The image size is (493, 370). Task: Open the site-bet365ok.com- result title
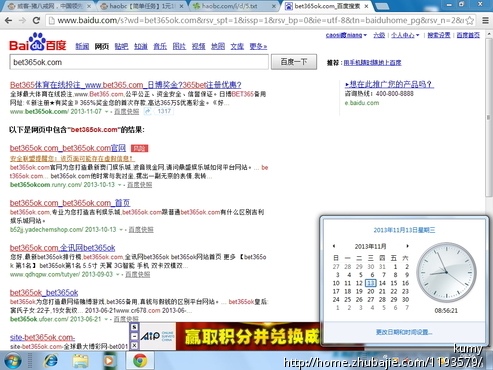coord(42,337)
